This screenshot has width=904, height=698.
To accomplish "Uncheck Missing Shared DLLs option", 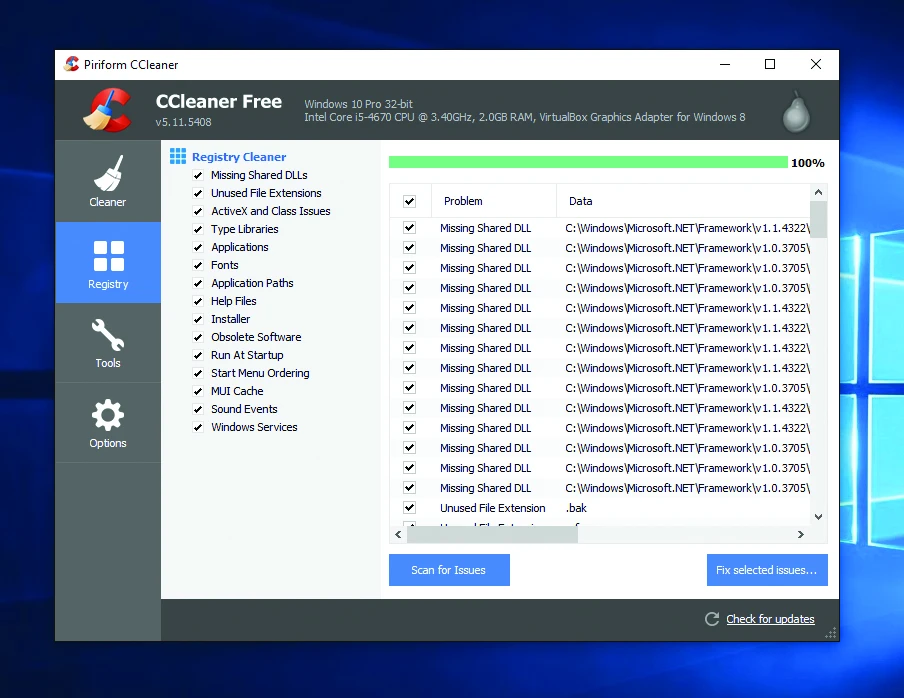I will pyautogui.click(x=198, y=176).
